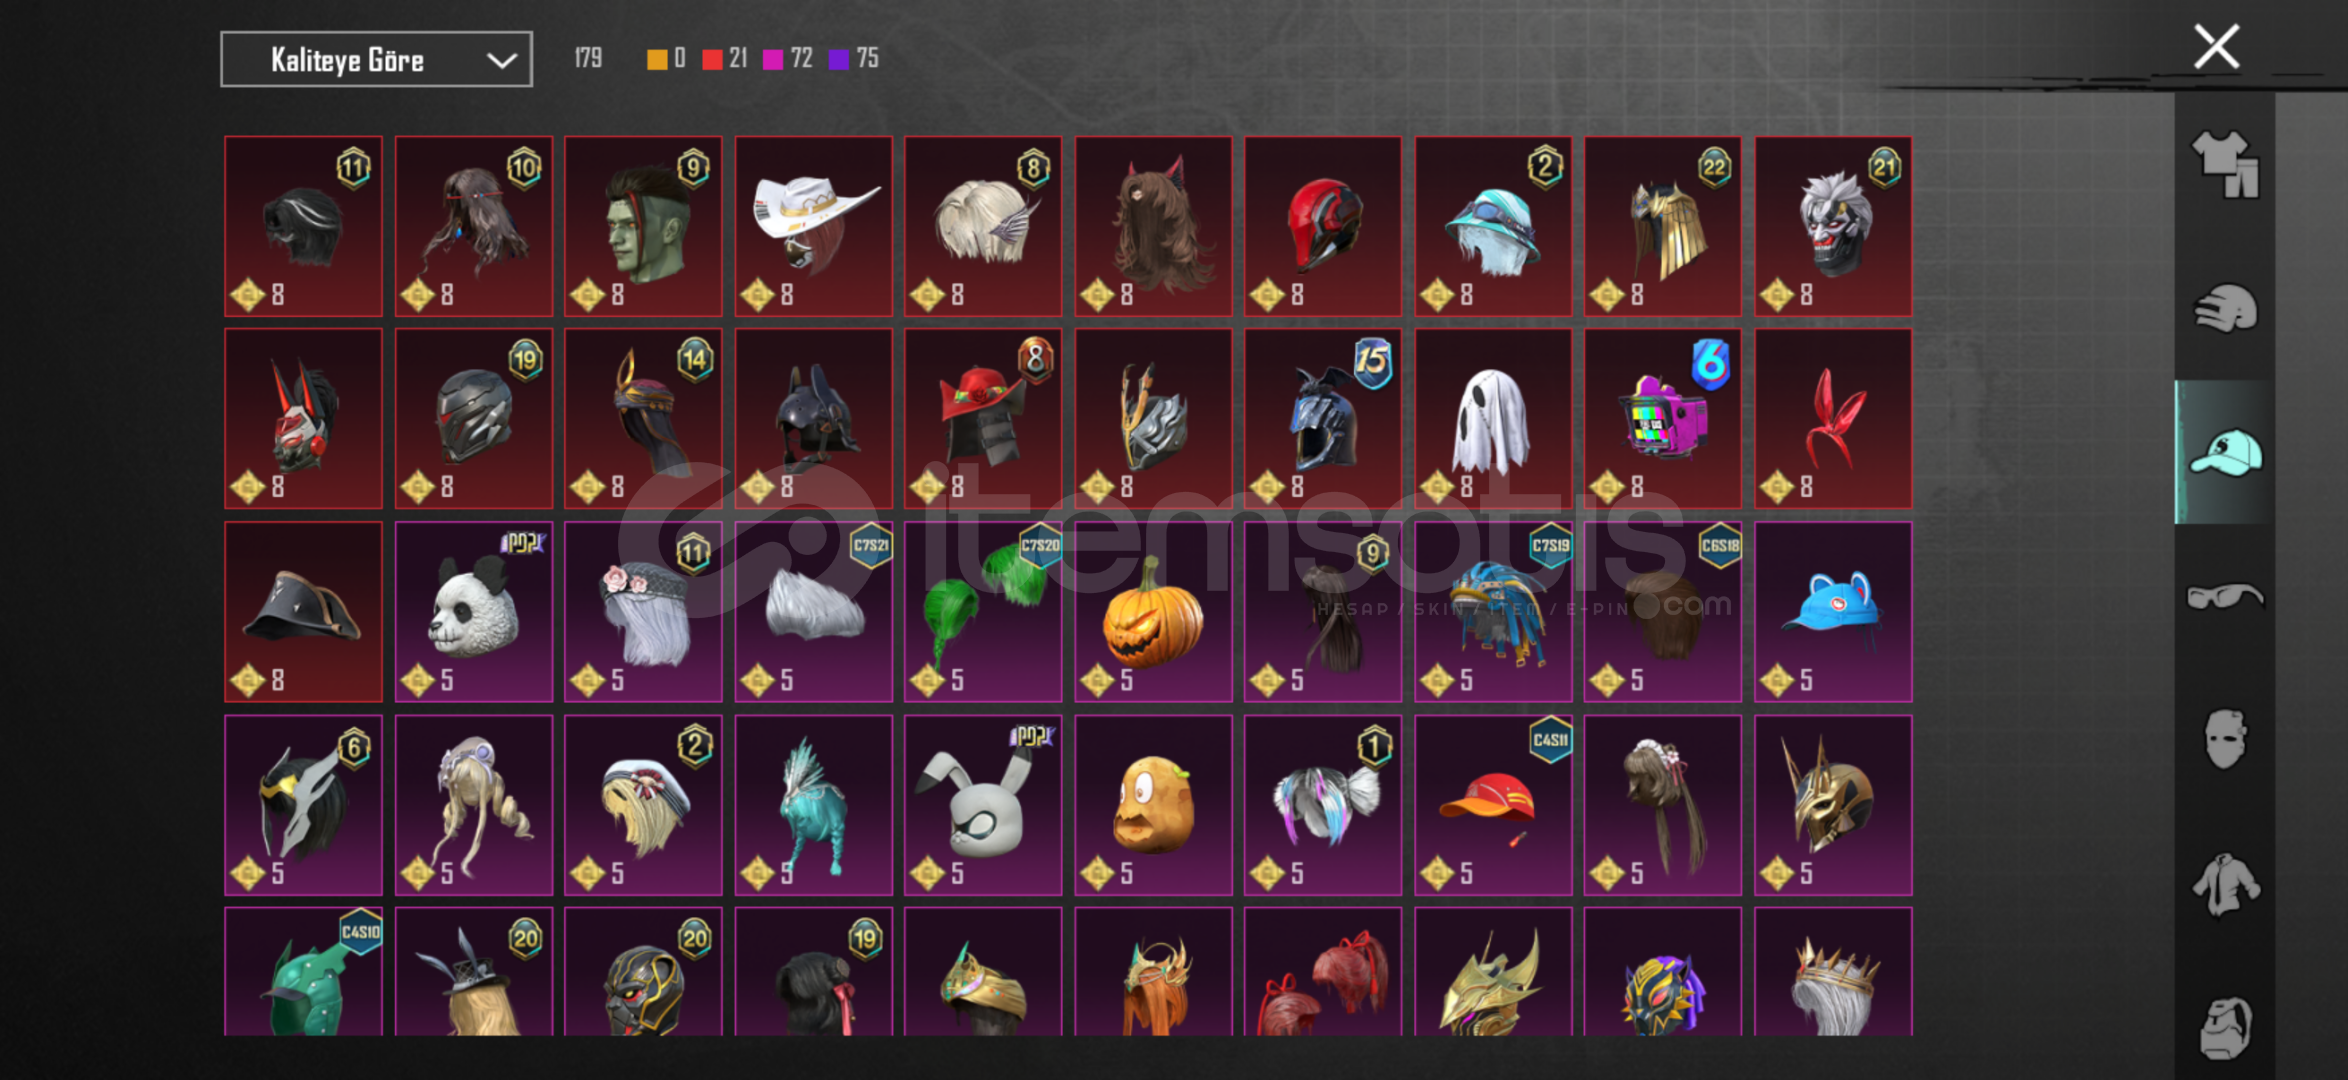2348x1080 pixels.
Task: Select the white ghost headwear item
Action: pyautogui.click(x=1492, y=419)
